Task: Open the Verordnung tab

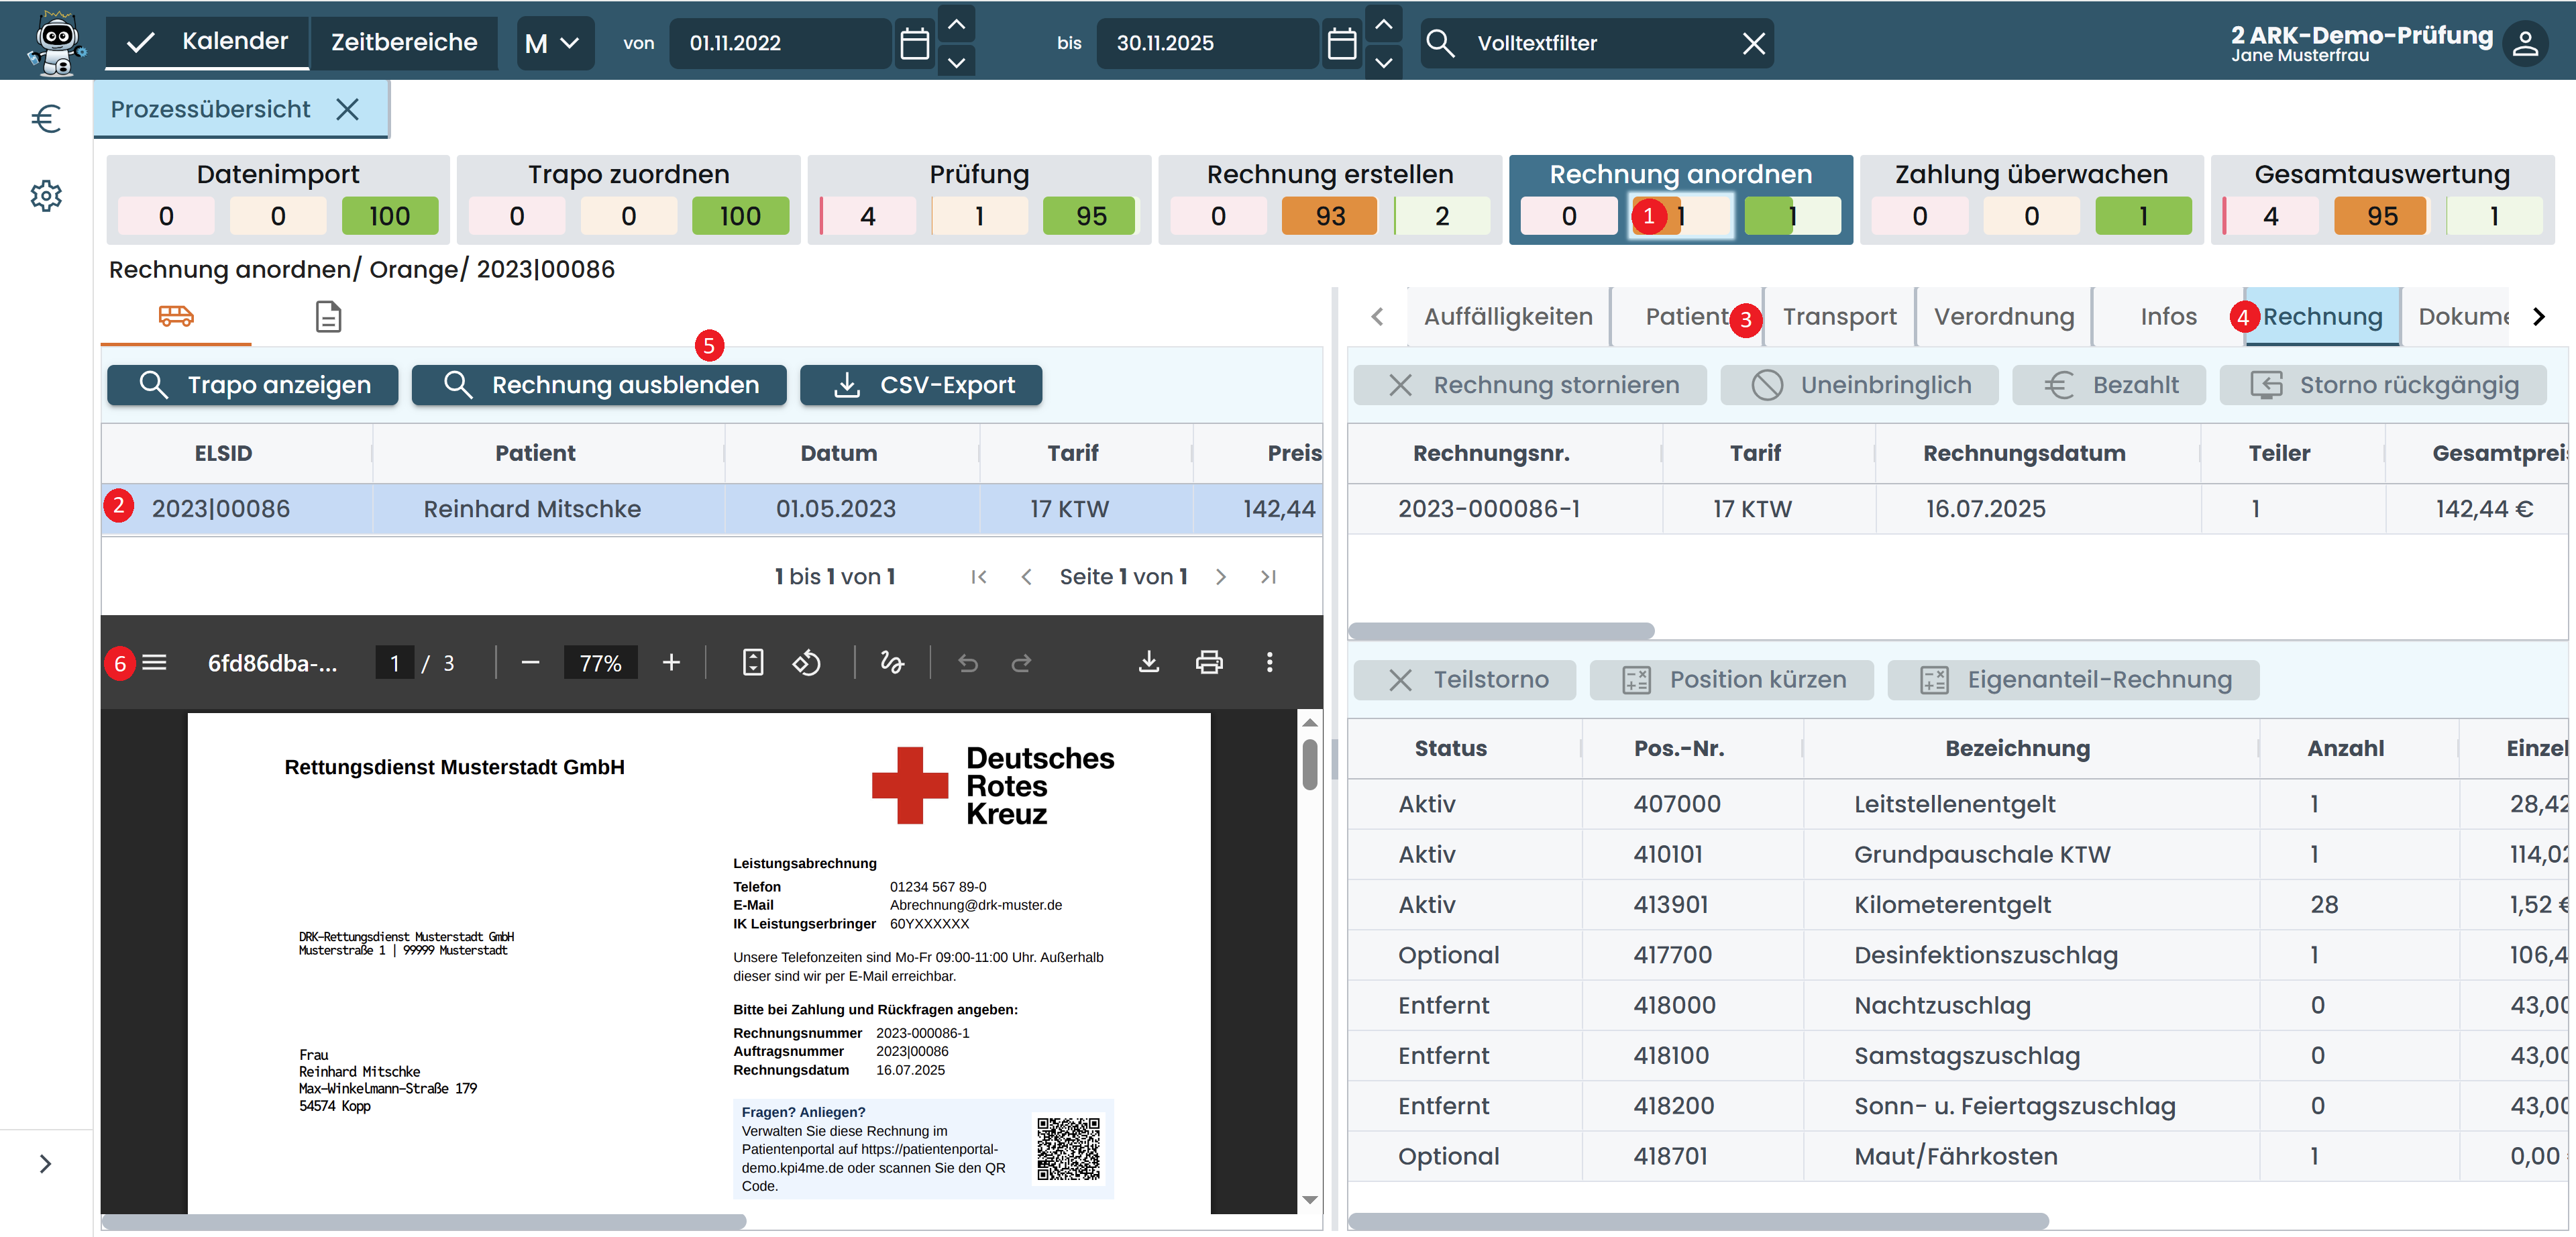Action: [x=2003, y=316]
